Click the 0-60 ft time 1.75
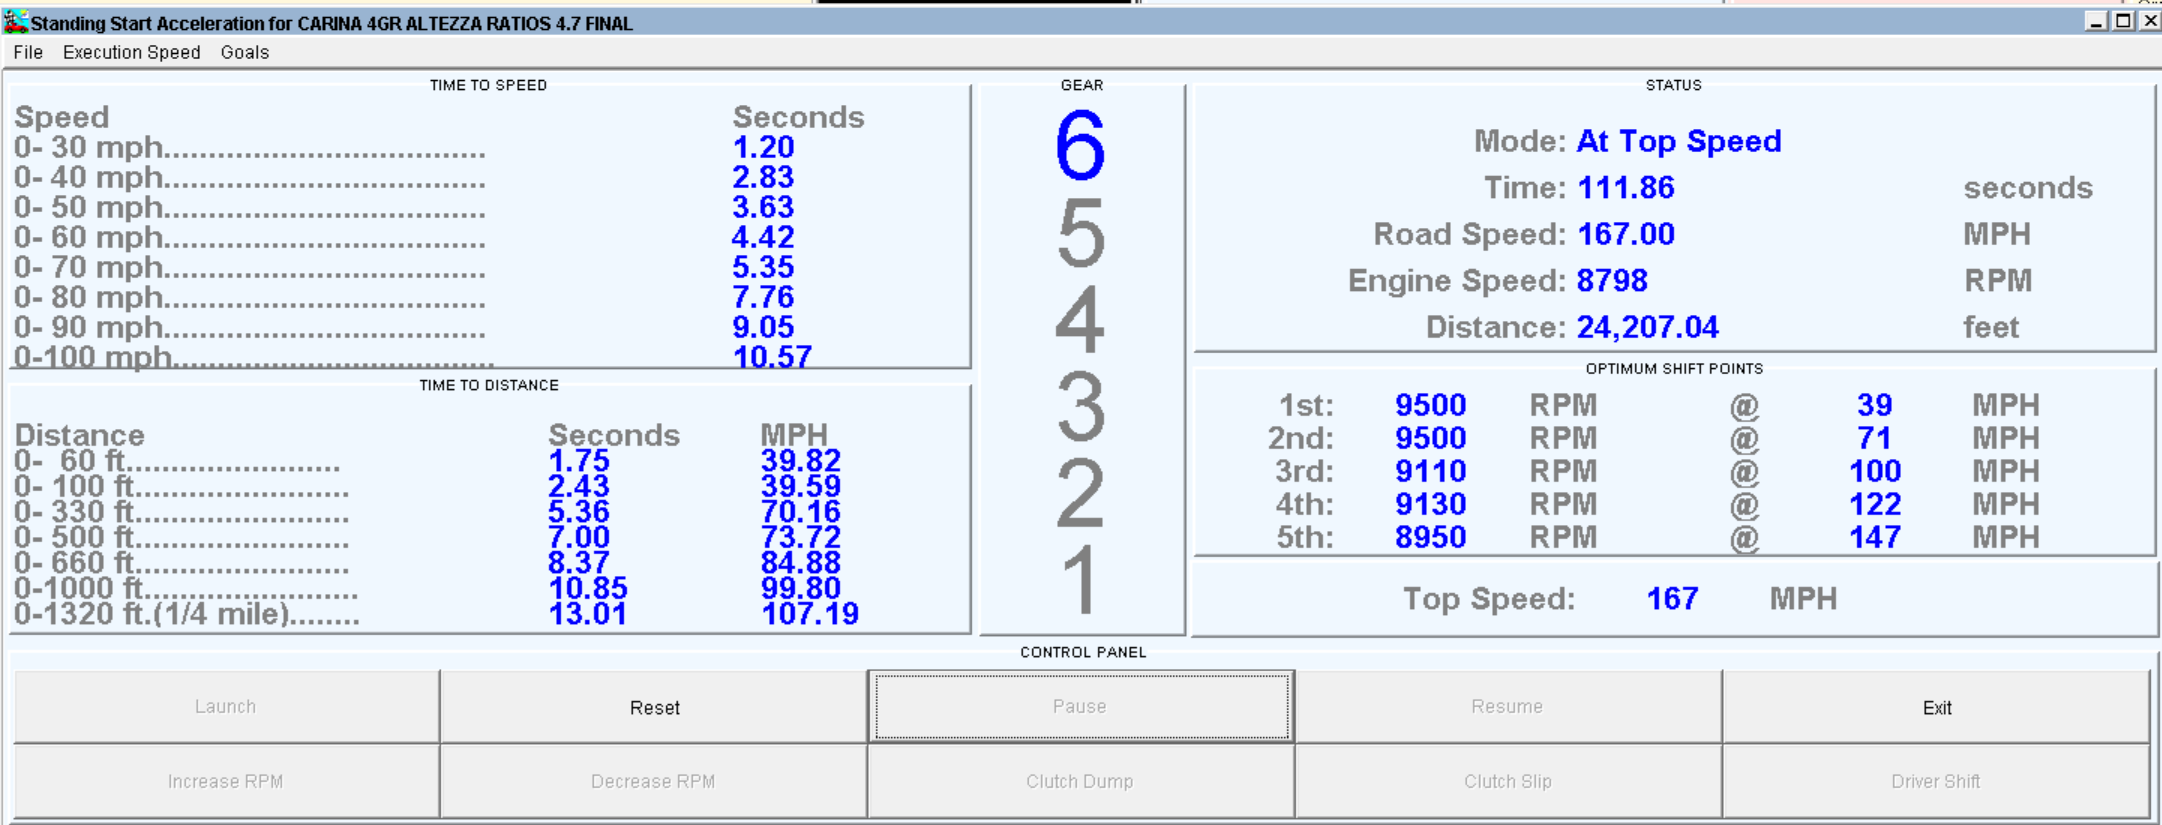 tap(579, 460)
